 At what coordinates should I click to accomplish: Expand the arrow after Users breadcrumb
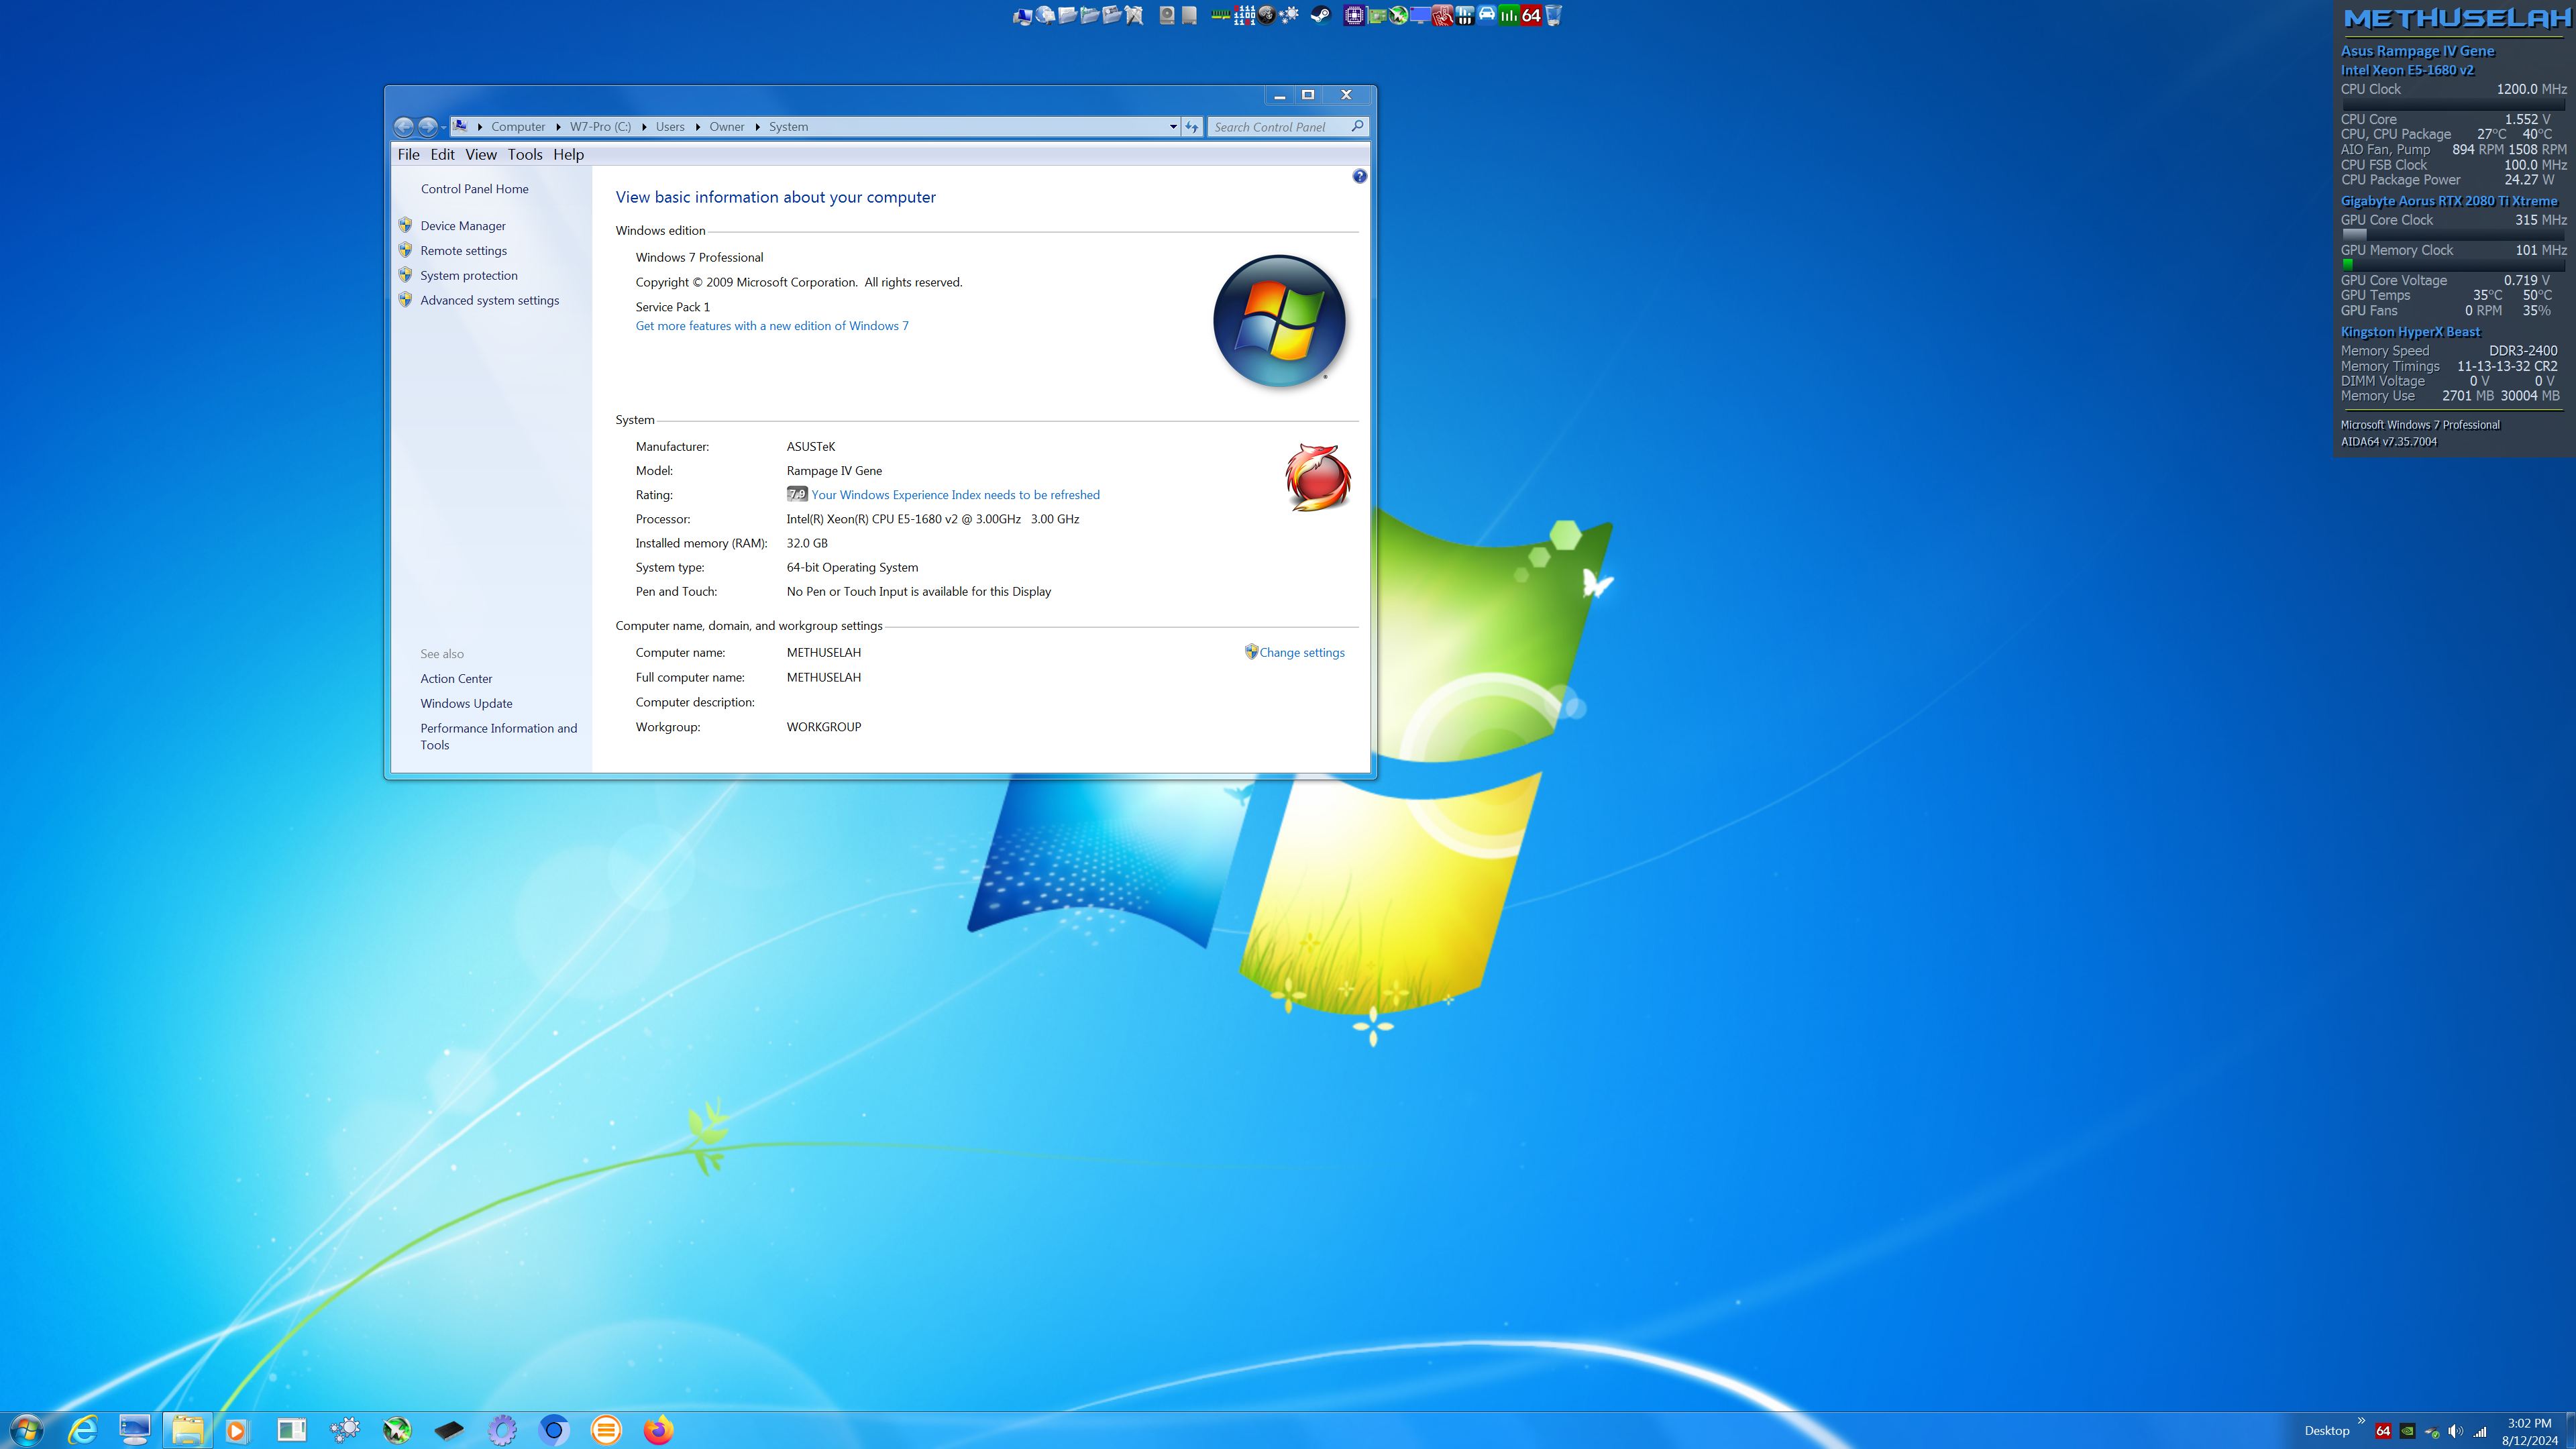tap(697, 127)
